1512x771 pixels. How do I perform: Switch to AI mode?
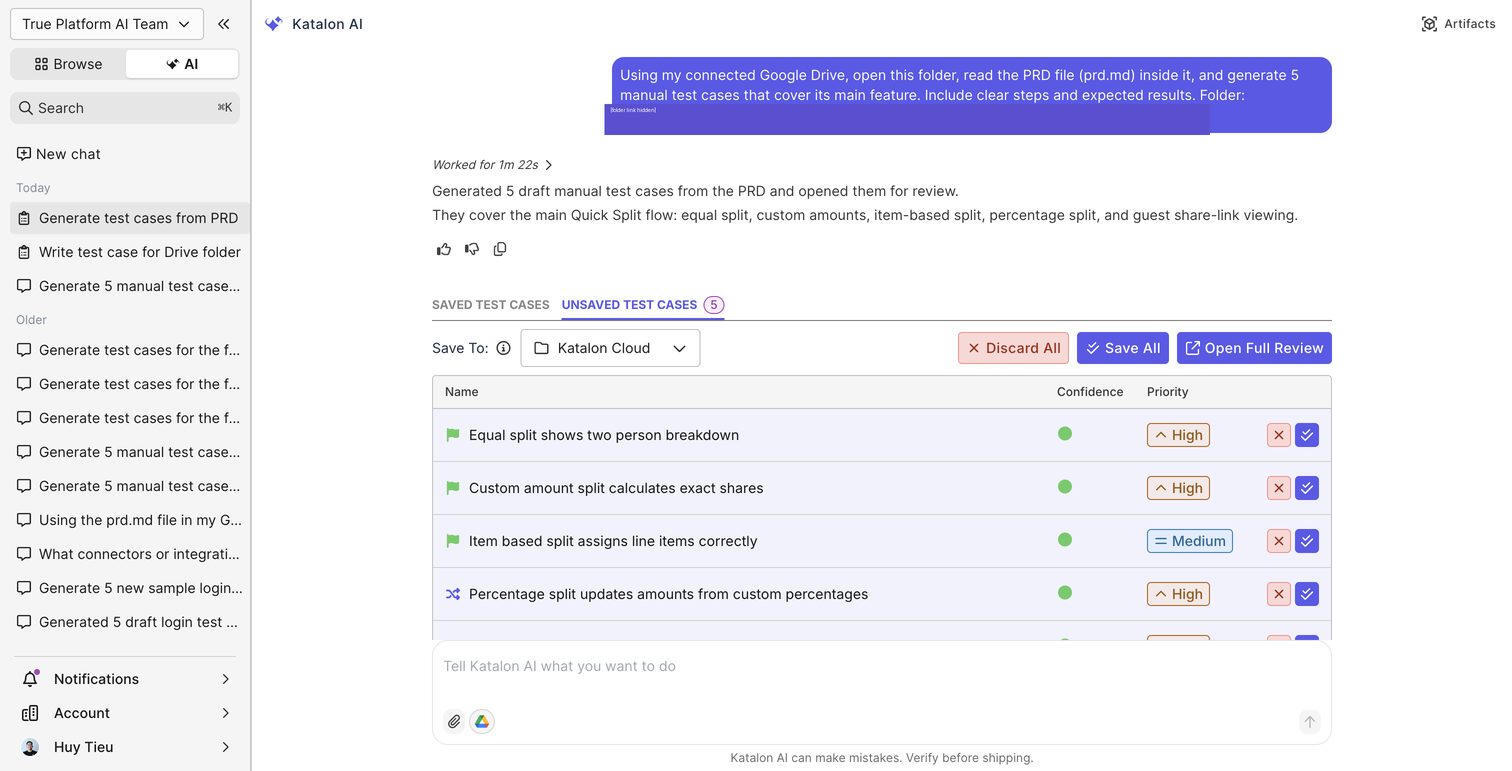pyautogui.click(x=182, y=64)
